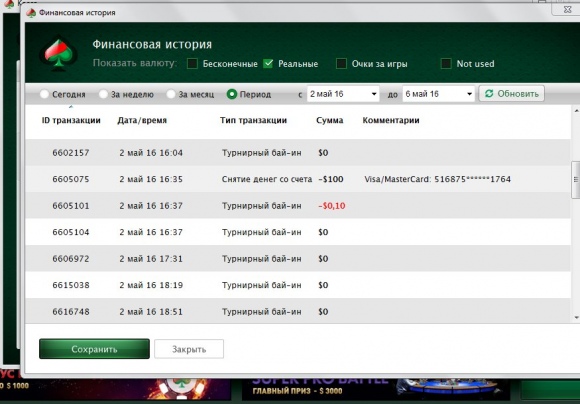Tick the Очки за игры checkbox
This screenshot has height=404, width=580.
[x=341, y=63]
